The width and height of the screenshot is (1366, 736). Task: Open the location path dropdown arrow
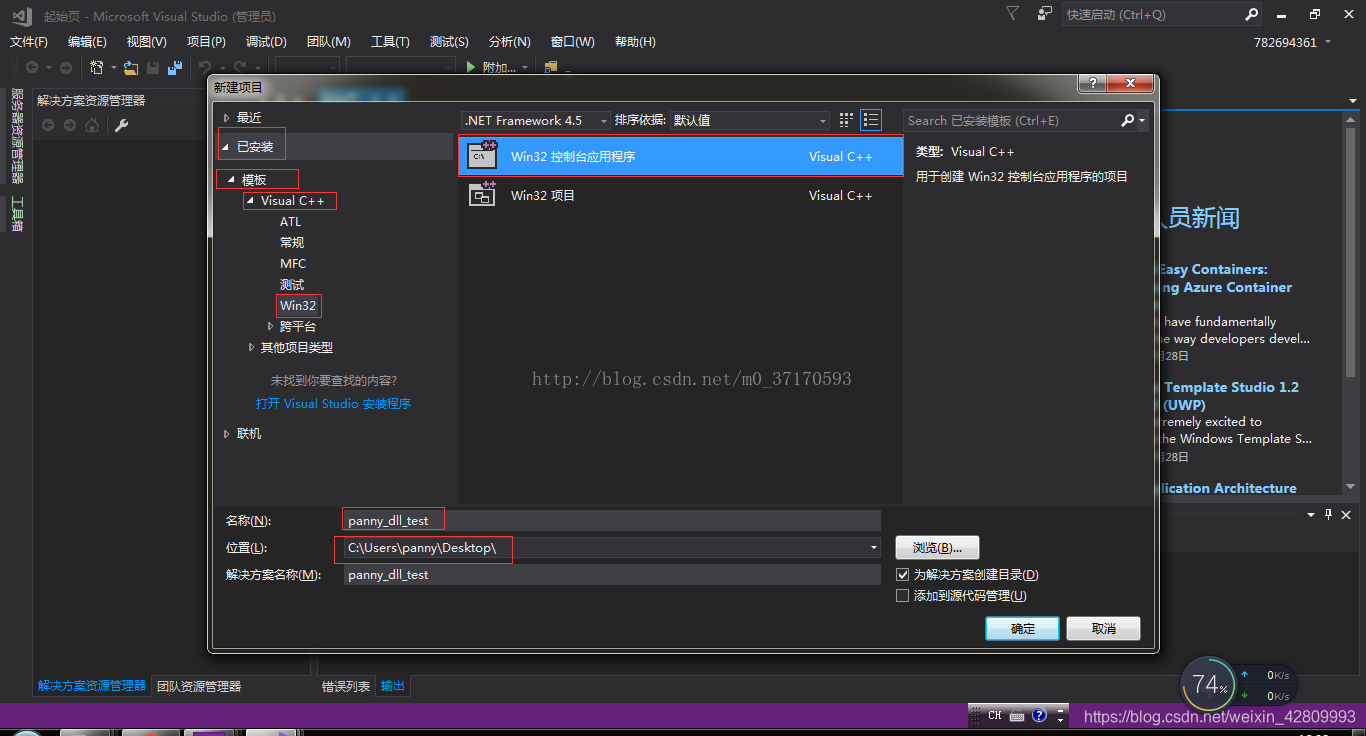tap(874, 548)
